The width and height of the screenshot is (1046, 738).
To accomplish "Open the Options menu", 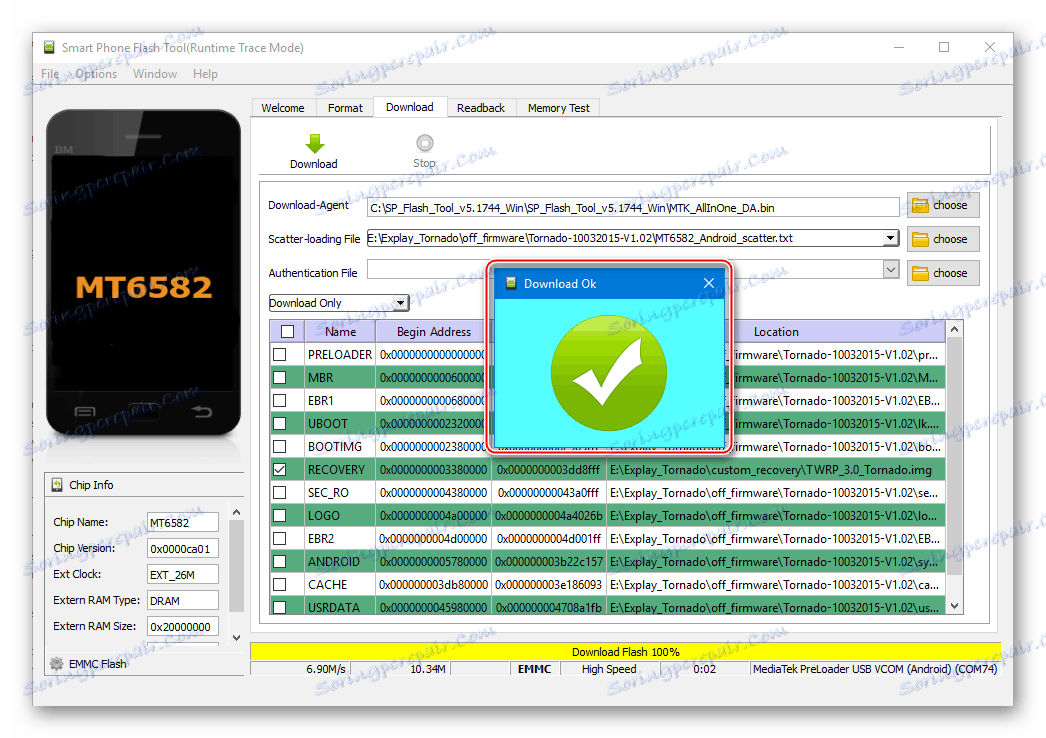I will 96,74.
